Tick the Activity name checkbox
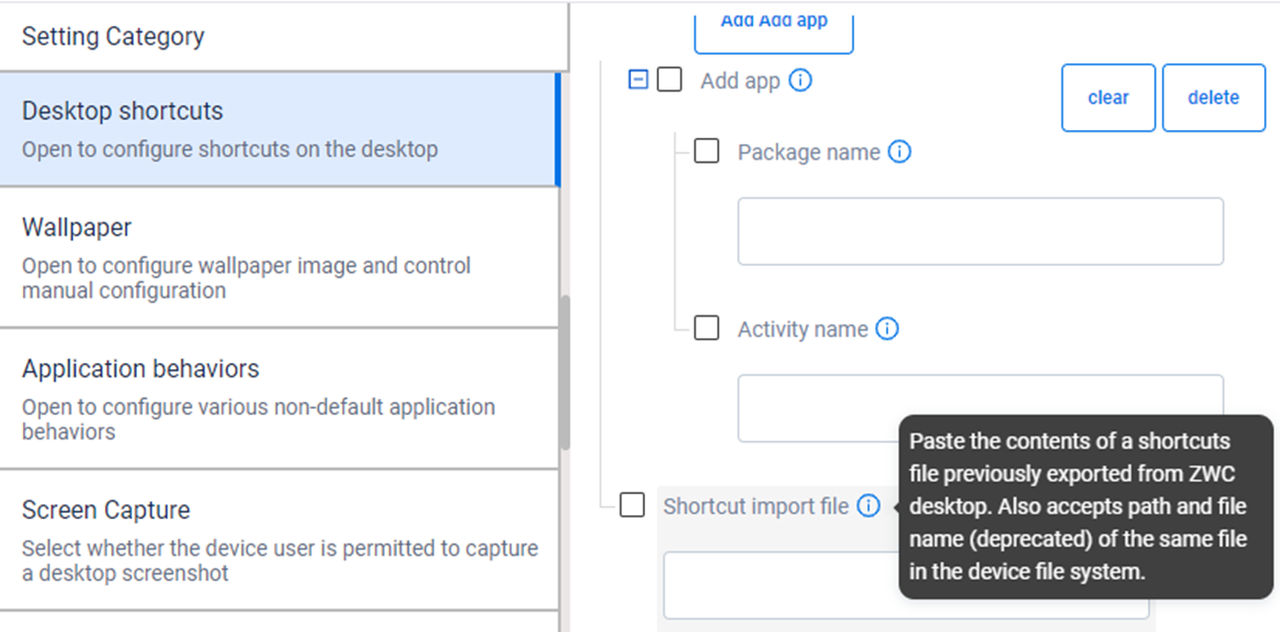This screenshot has width=1280, height=632. coord(707,328)
